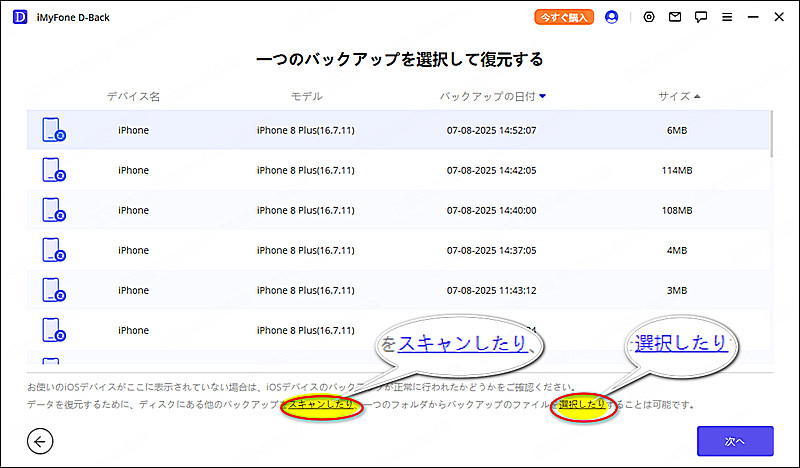Select backup dated 07-08-2025 14:42:05
Viewport: 800px width, 468px height.
coord(491,170)
